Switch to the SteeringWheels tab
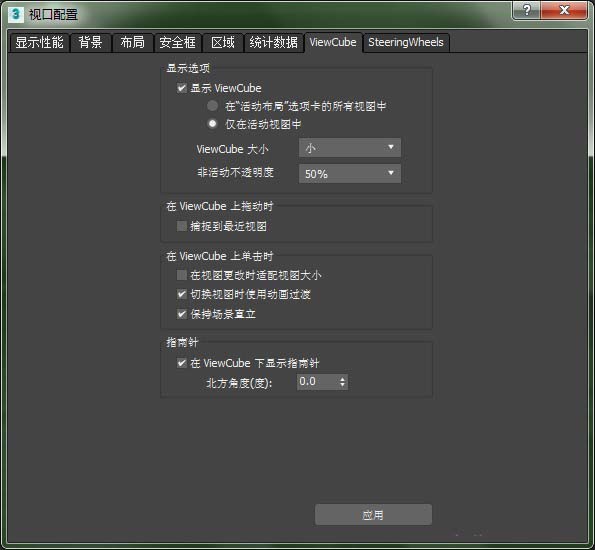This screenshot has height=550, width=595. point(406,42)
